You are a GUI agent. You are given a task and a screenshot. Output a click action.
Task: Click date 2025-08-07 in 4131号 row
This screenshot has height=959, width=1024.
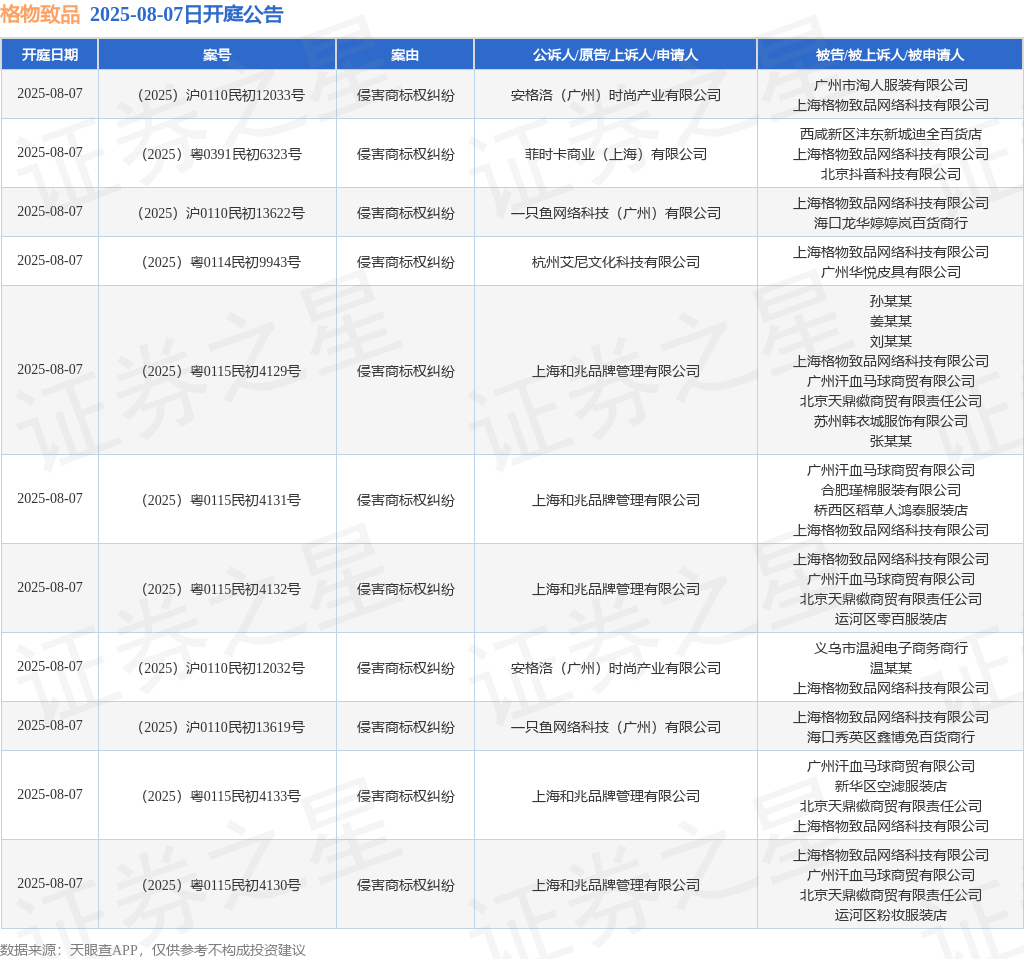(50, 498)
